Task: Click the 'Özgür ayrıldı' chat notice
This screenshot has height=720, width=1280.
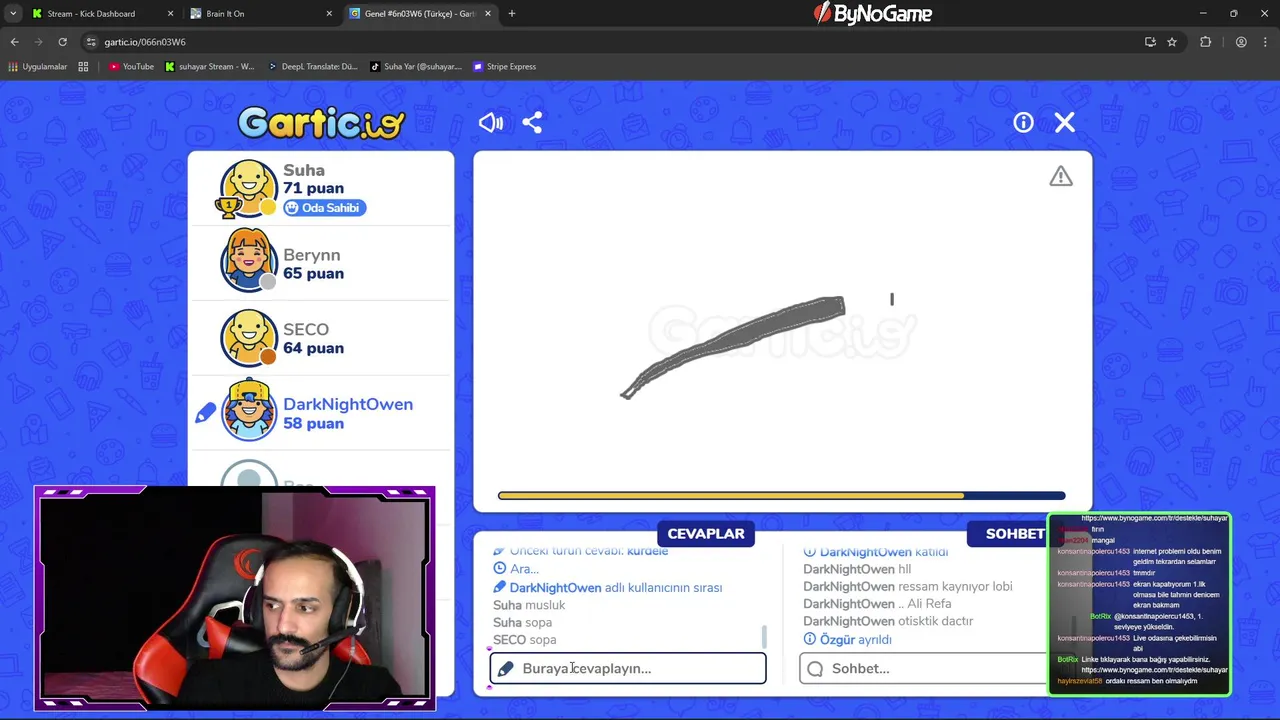Action: [x=848, y=639]
